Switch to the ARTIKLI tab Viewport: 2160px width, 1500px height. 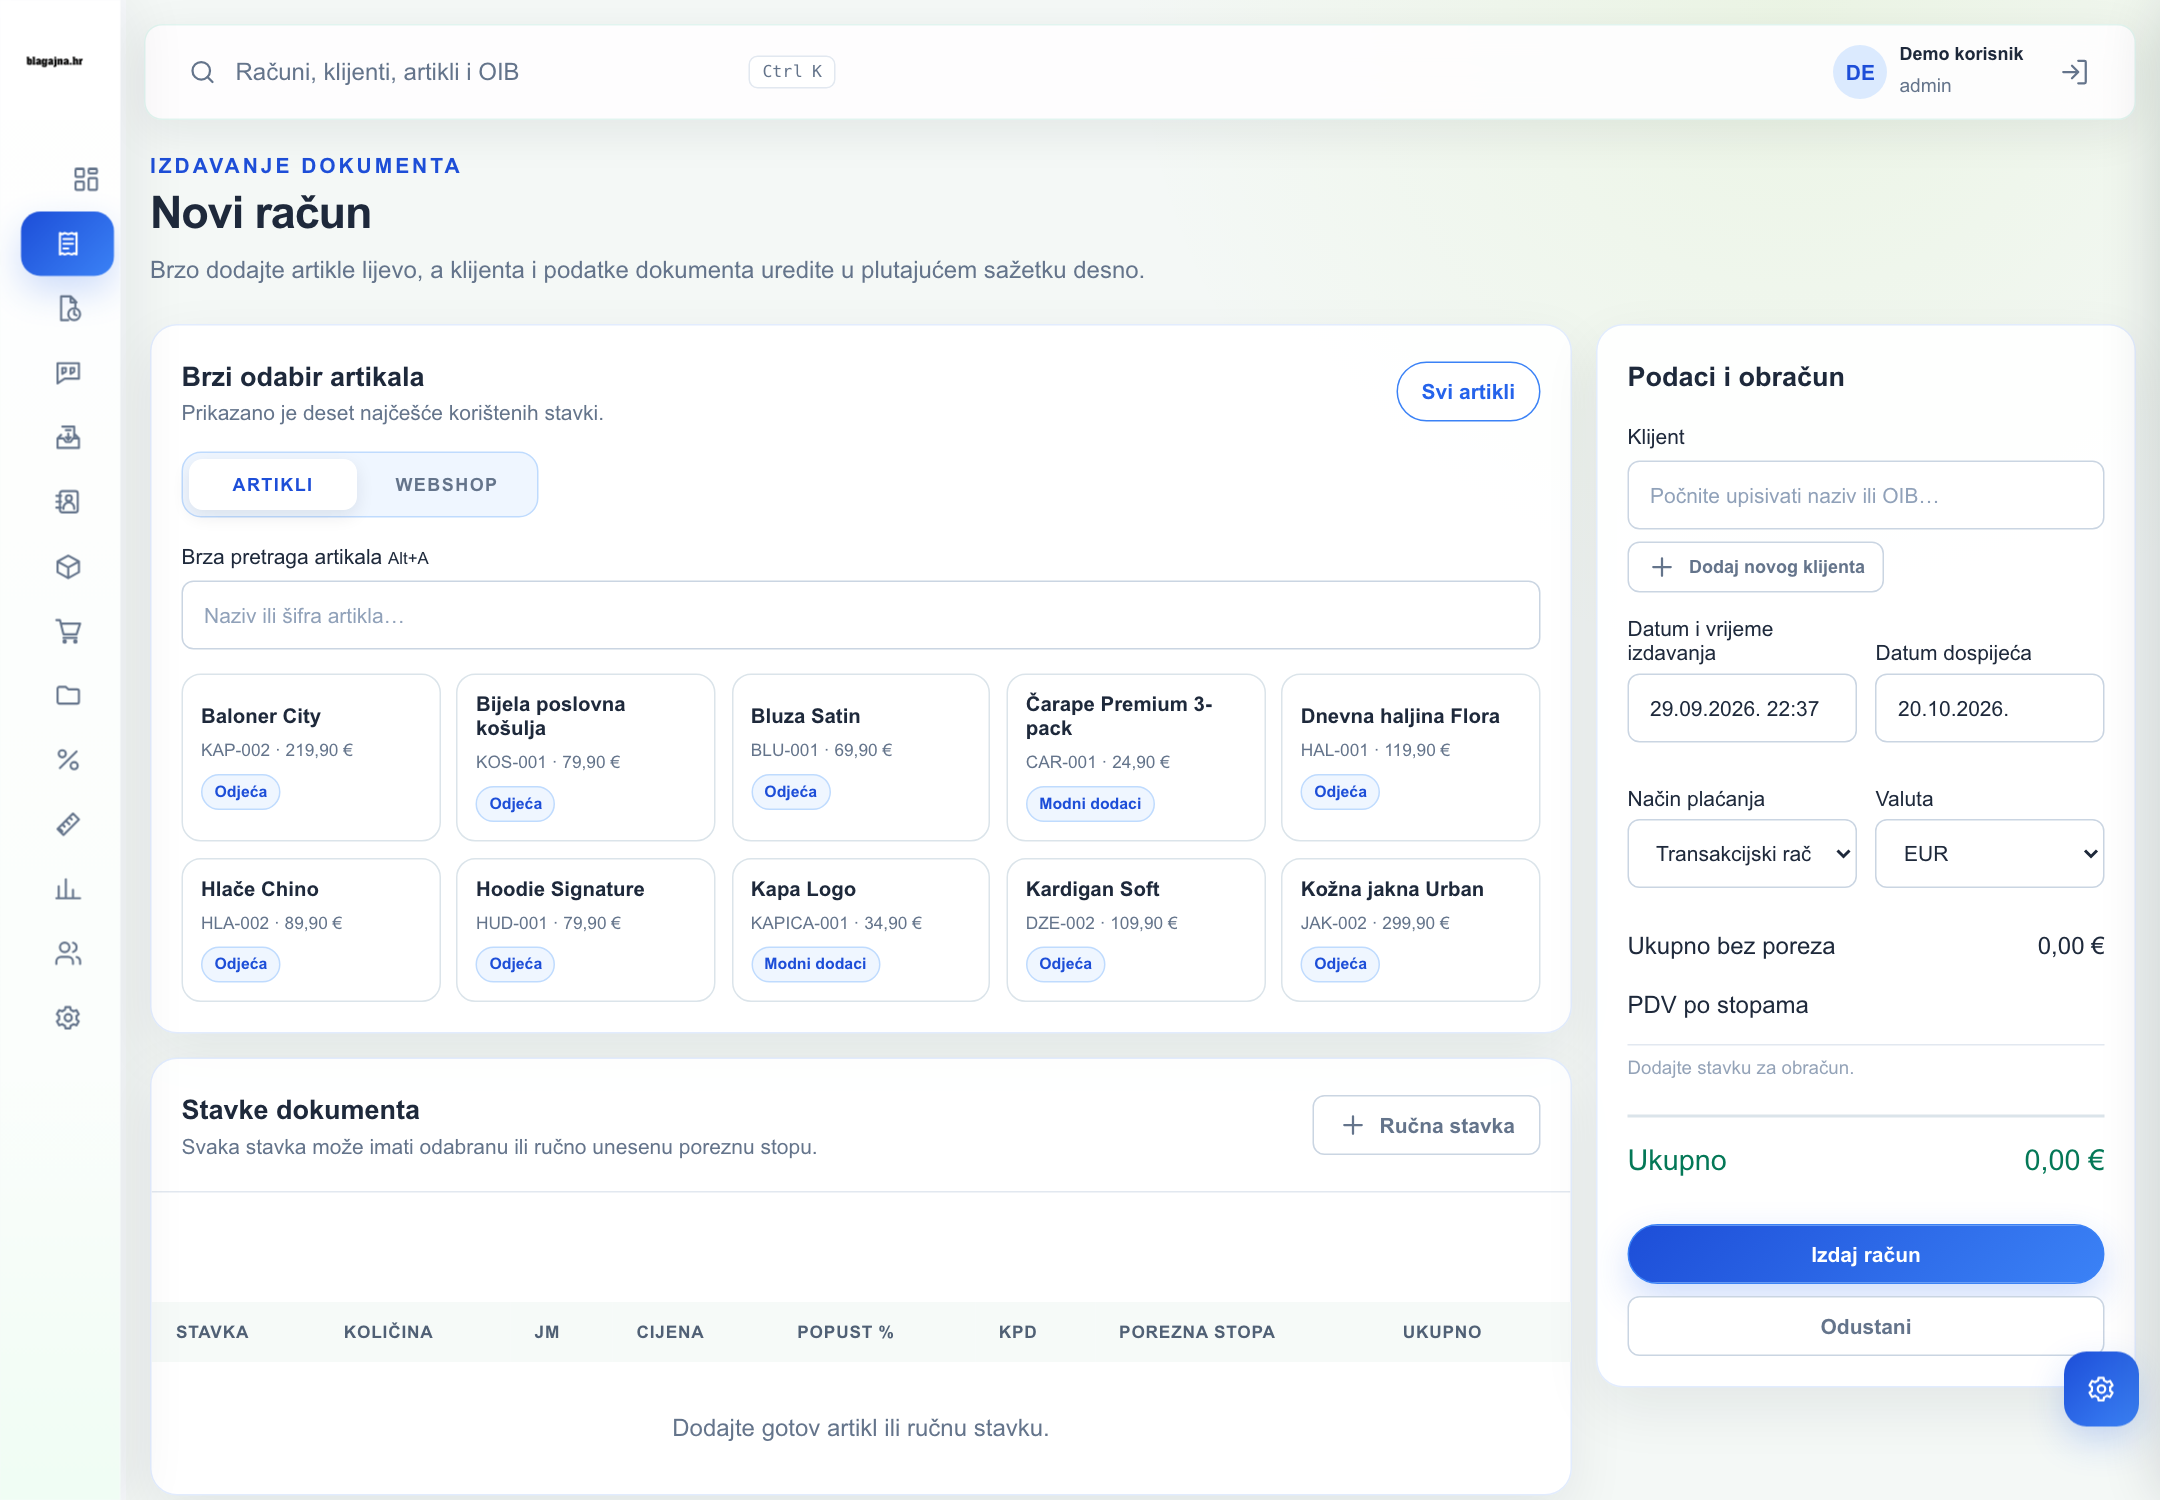point(273,485)
